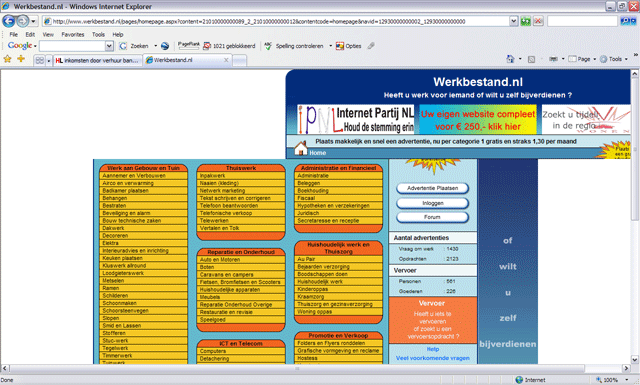The height and width of the screenshot is (385, 640).
Task: Switch to the inkomsten door verhuur tab
Action: (98, 60)
